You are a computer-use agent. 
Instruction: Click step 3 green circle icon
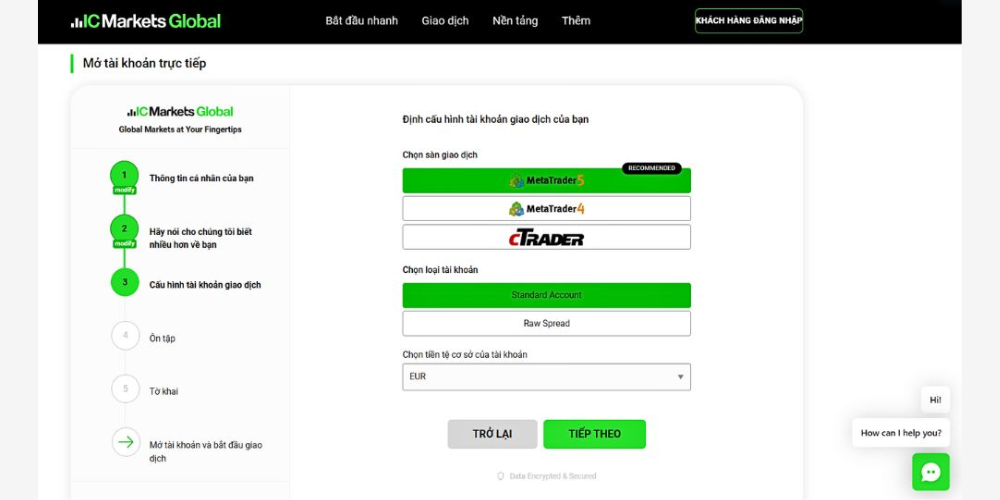coord(125,283)
